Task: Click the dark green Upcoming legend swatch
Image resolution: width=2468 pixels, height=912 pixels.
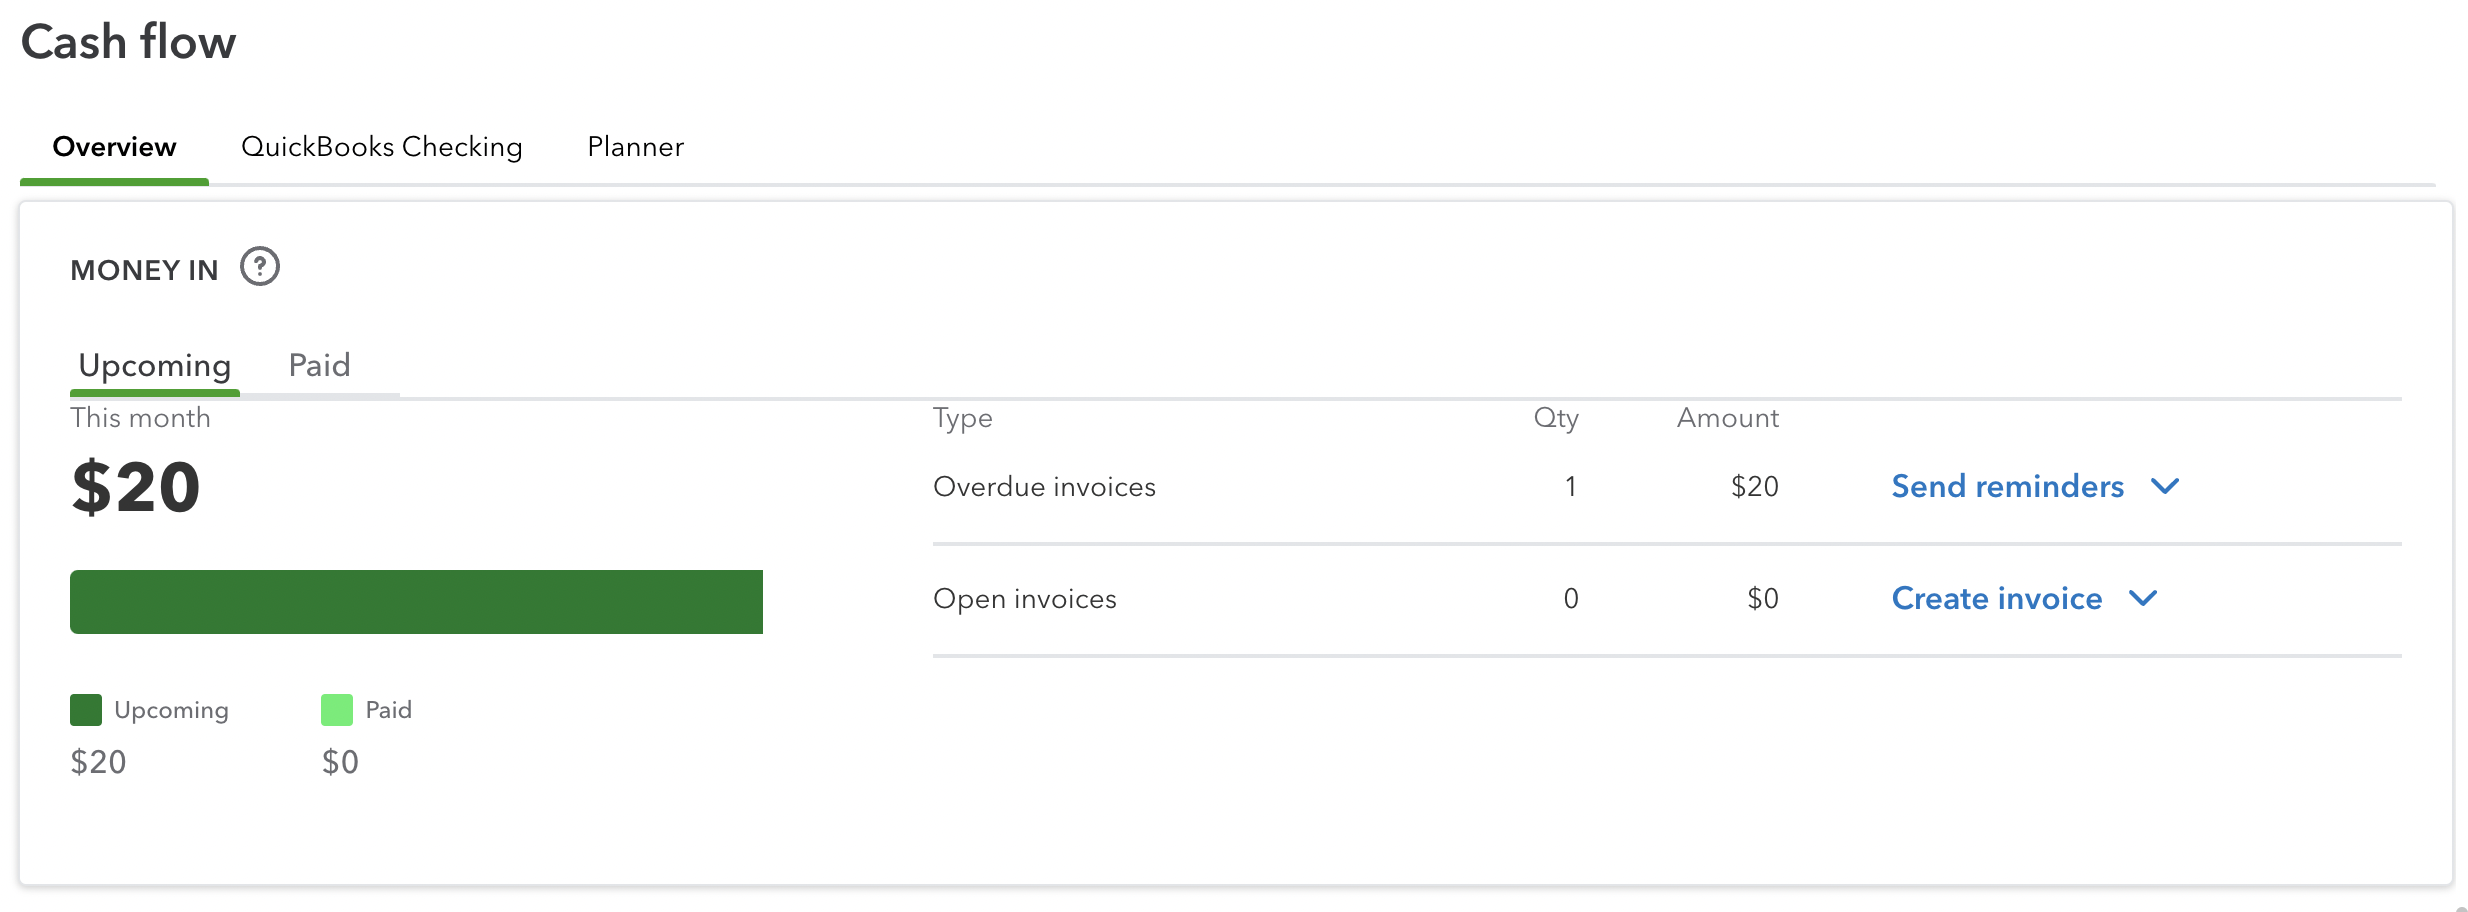Action: pos(86,710)
